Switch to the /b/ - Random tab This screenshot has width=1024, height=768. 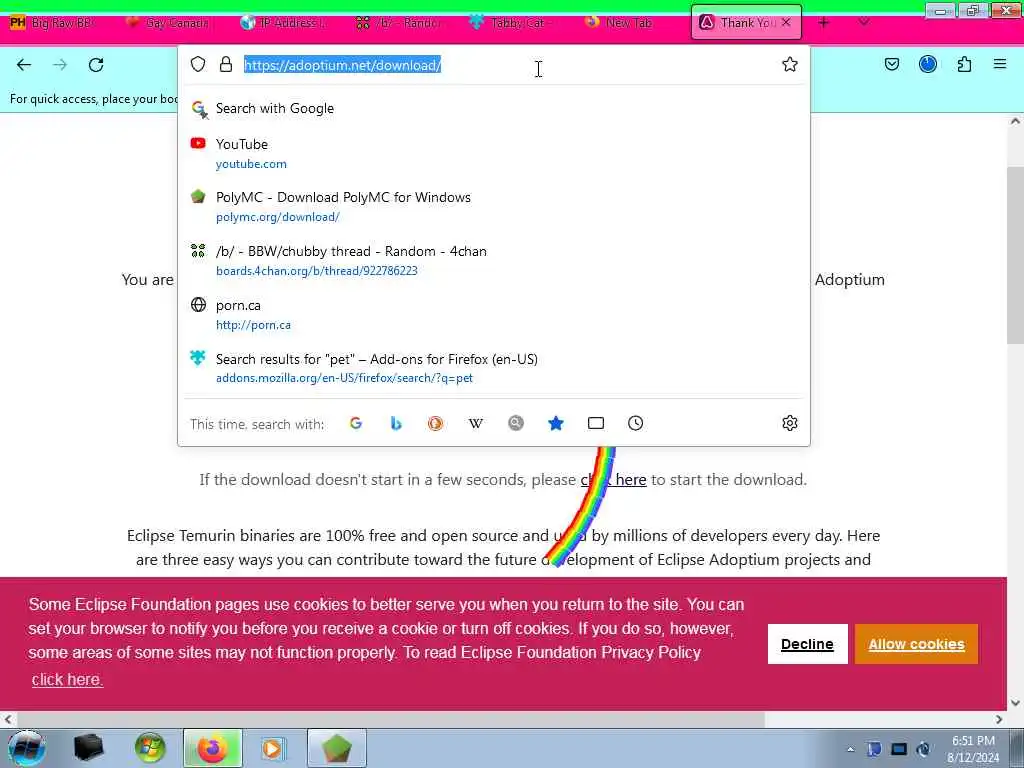[398, 23]
